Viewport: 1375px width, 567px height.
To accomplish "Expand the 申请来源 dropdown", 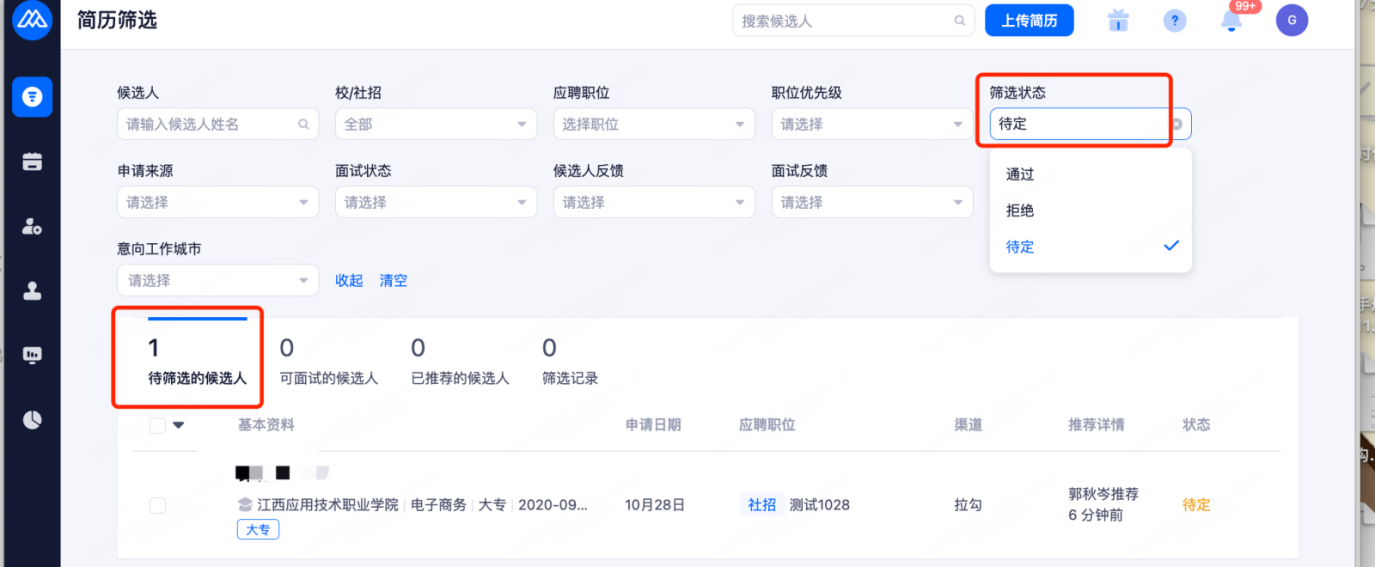I will tap(217, 202).
